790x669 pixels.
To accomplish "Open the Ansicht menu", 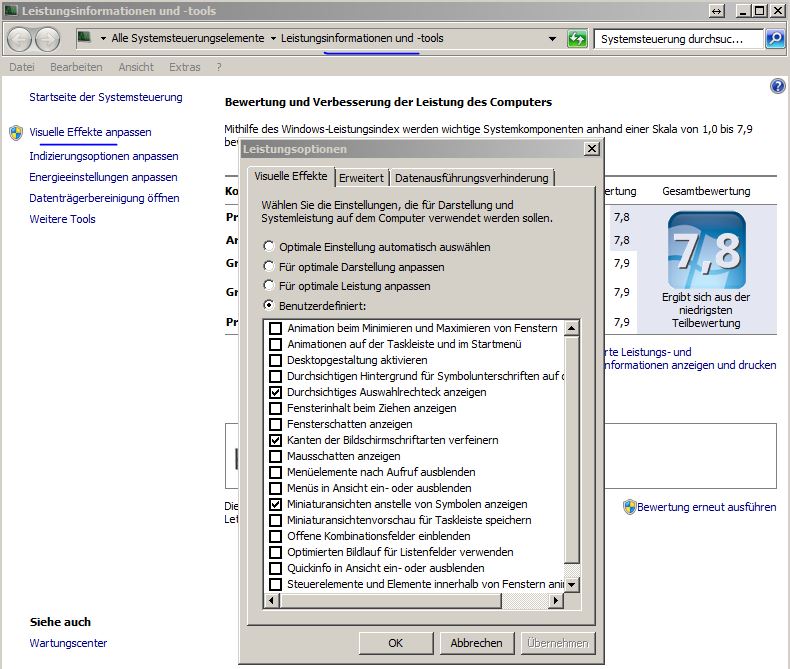I will [136, 67].
